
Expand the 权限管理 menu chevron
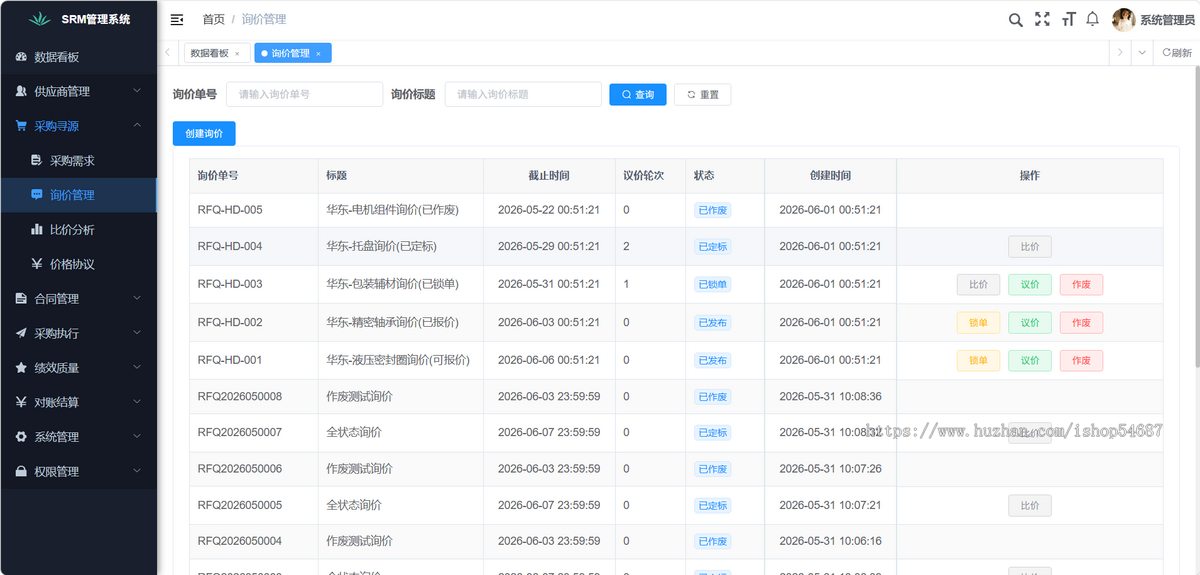coord(137,471)
